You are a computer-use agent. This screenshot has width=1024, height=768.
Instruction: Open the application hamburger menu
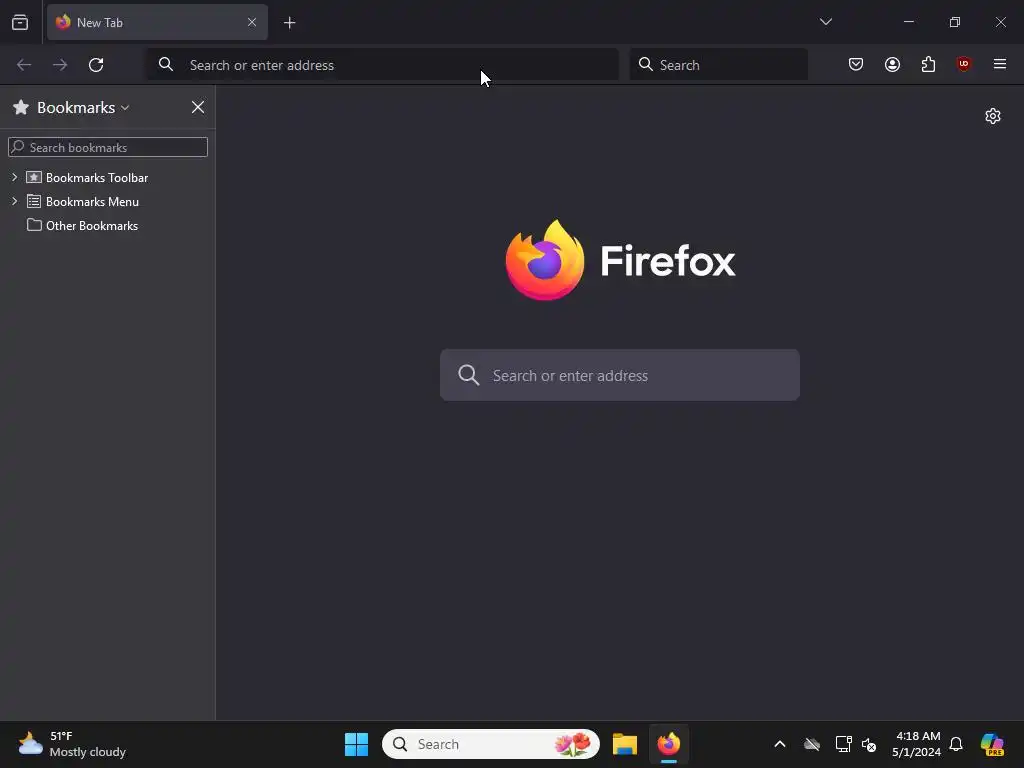(x=999, y=64)
